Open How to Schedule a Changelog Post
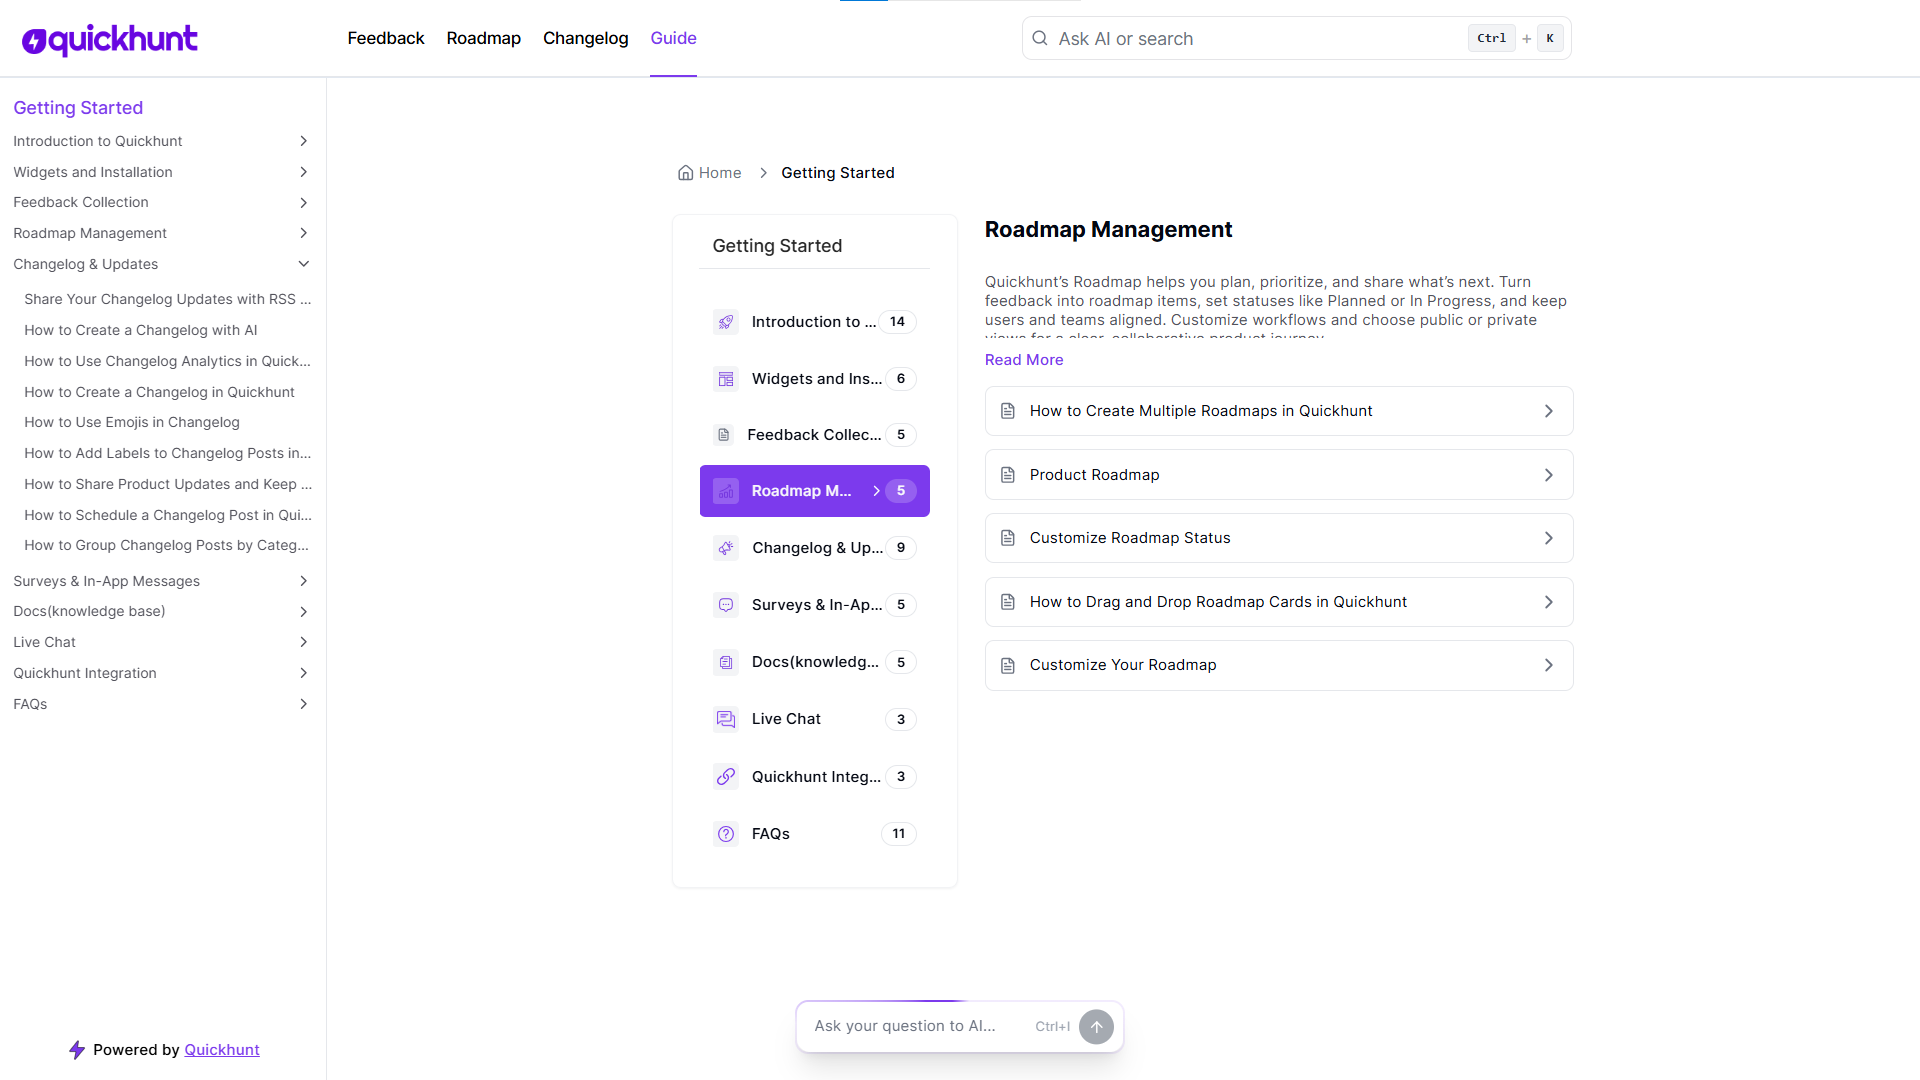 pyautogui.click(x=168, y=515)
